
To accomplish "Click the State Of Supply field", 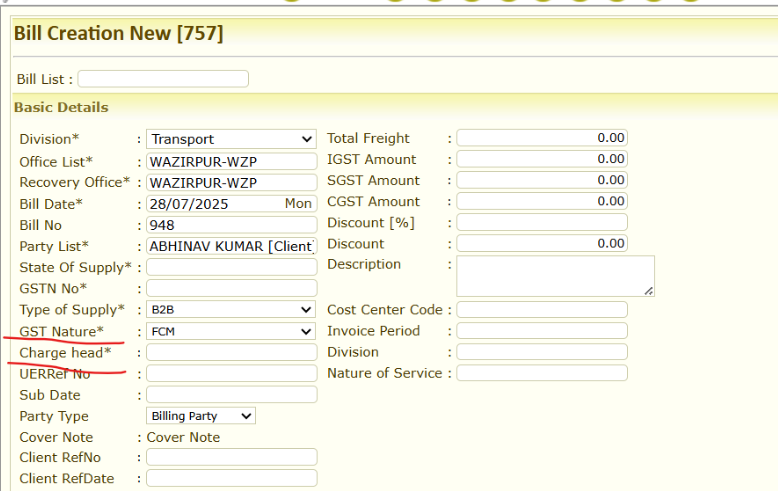I will point(231,268).
